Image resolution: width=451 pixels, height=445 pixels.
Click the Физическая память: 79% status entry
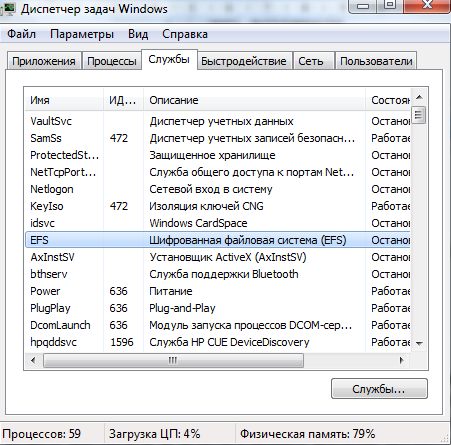307,434
